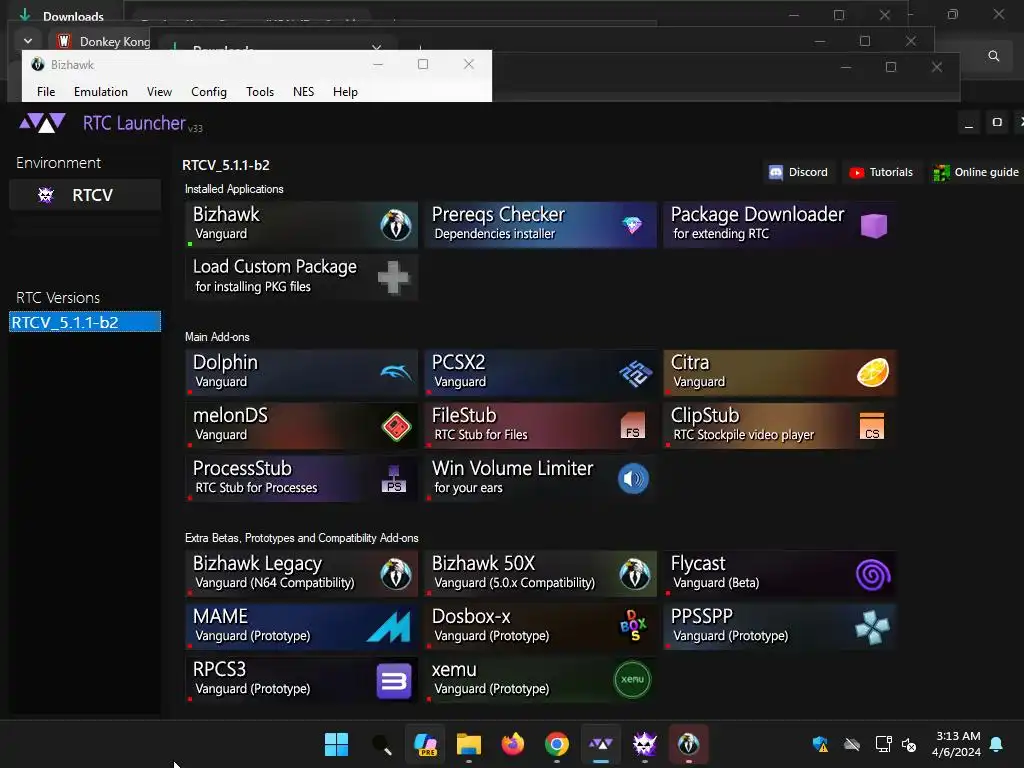Open the YouTube Tutorials button
This screenshot has height=768, width=1024.
[x=881, y=172]
